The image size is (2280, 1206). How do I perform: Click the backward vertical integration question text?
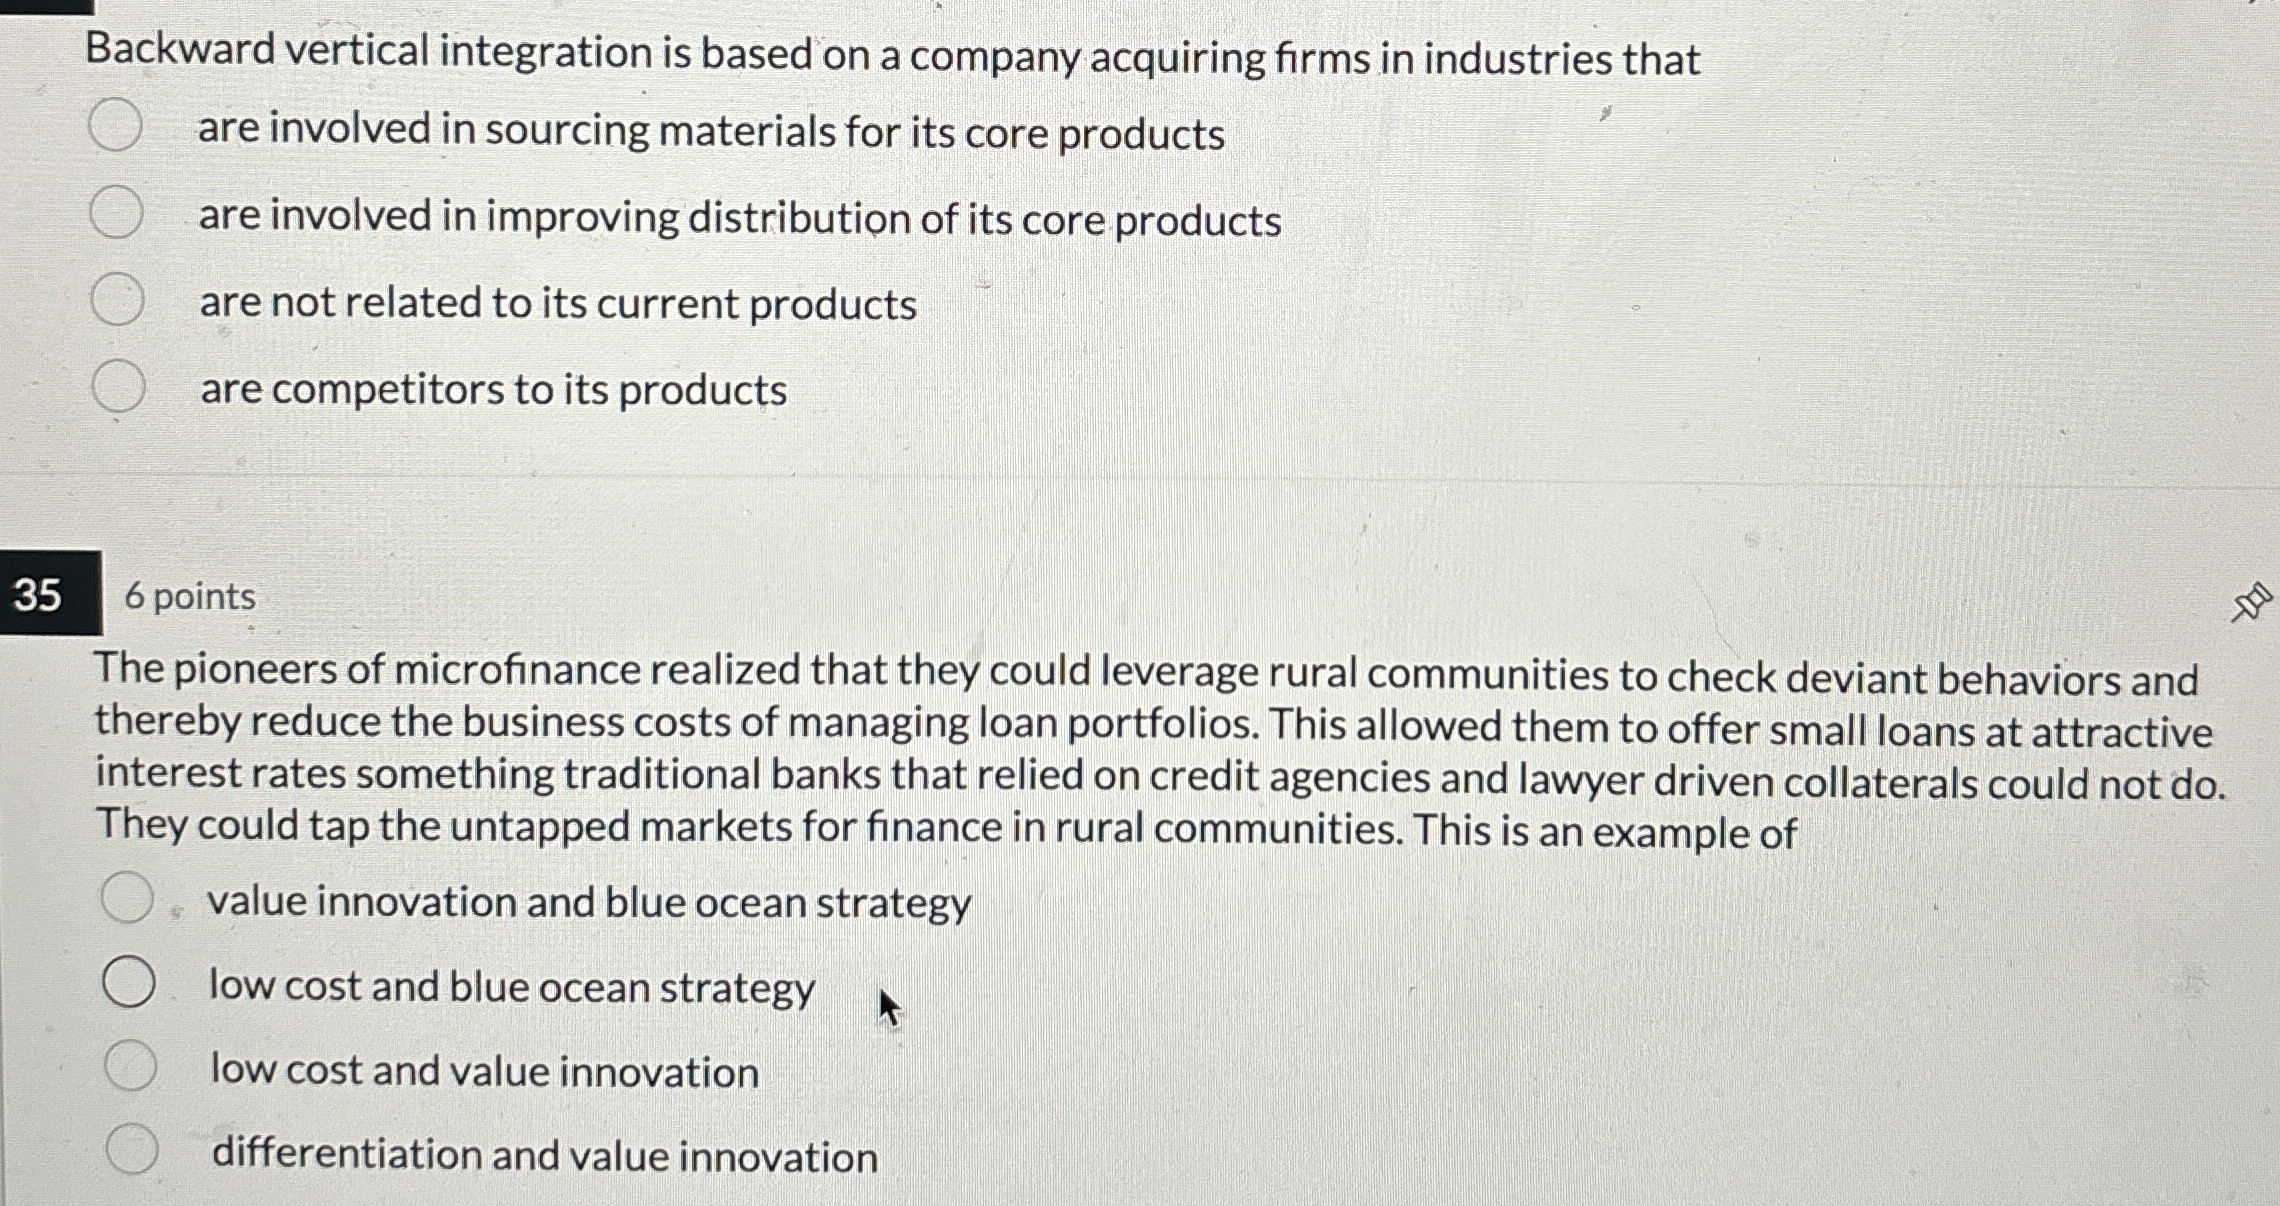893,55
